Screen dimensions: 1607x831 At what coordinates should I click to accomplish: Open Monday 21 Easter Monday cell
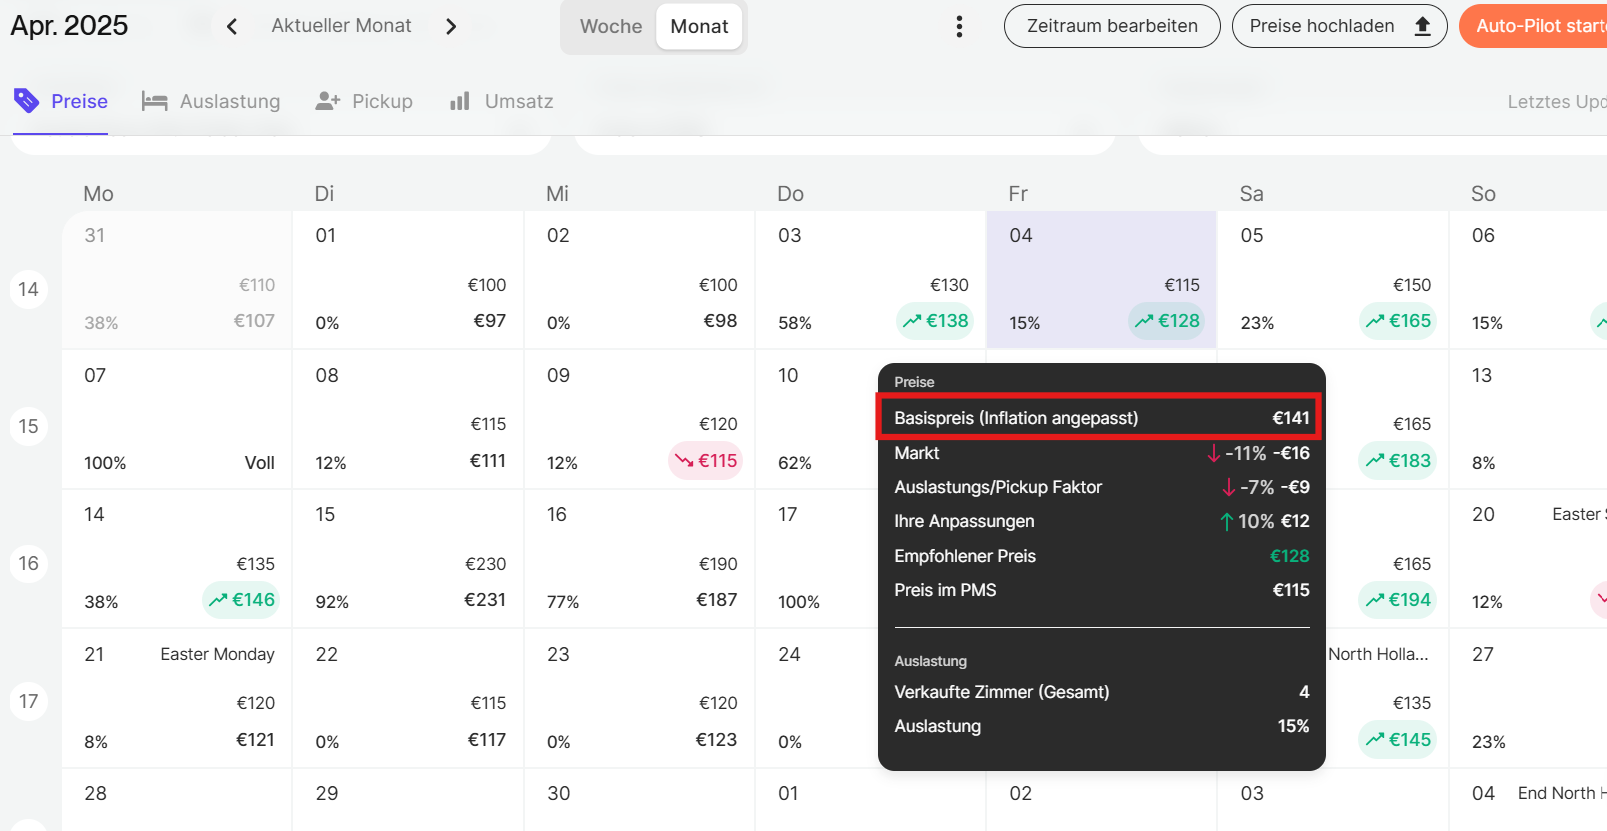pos(177,697)
